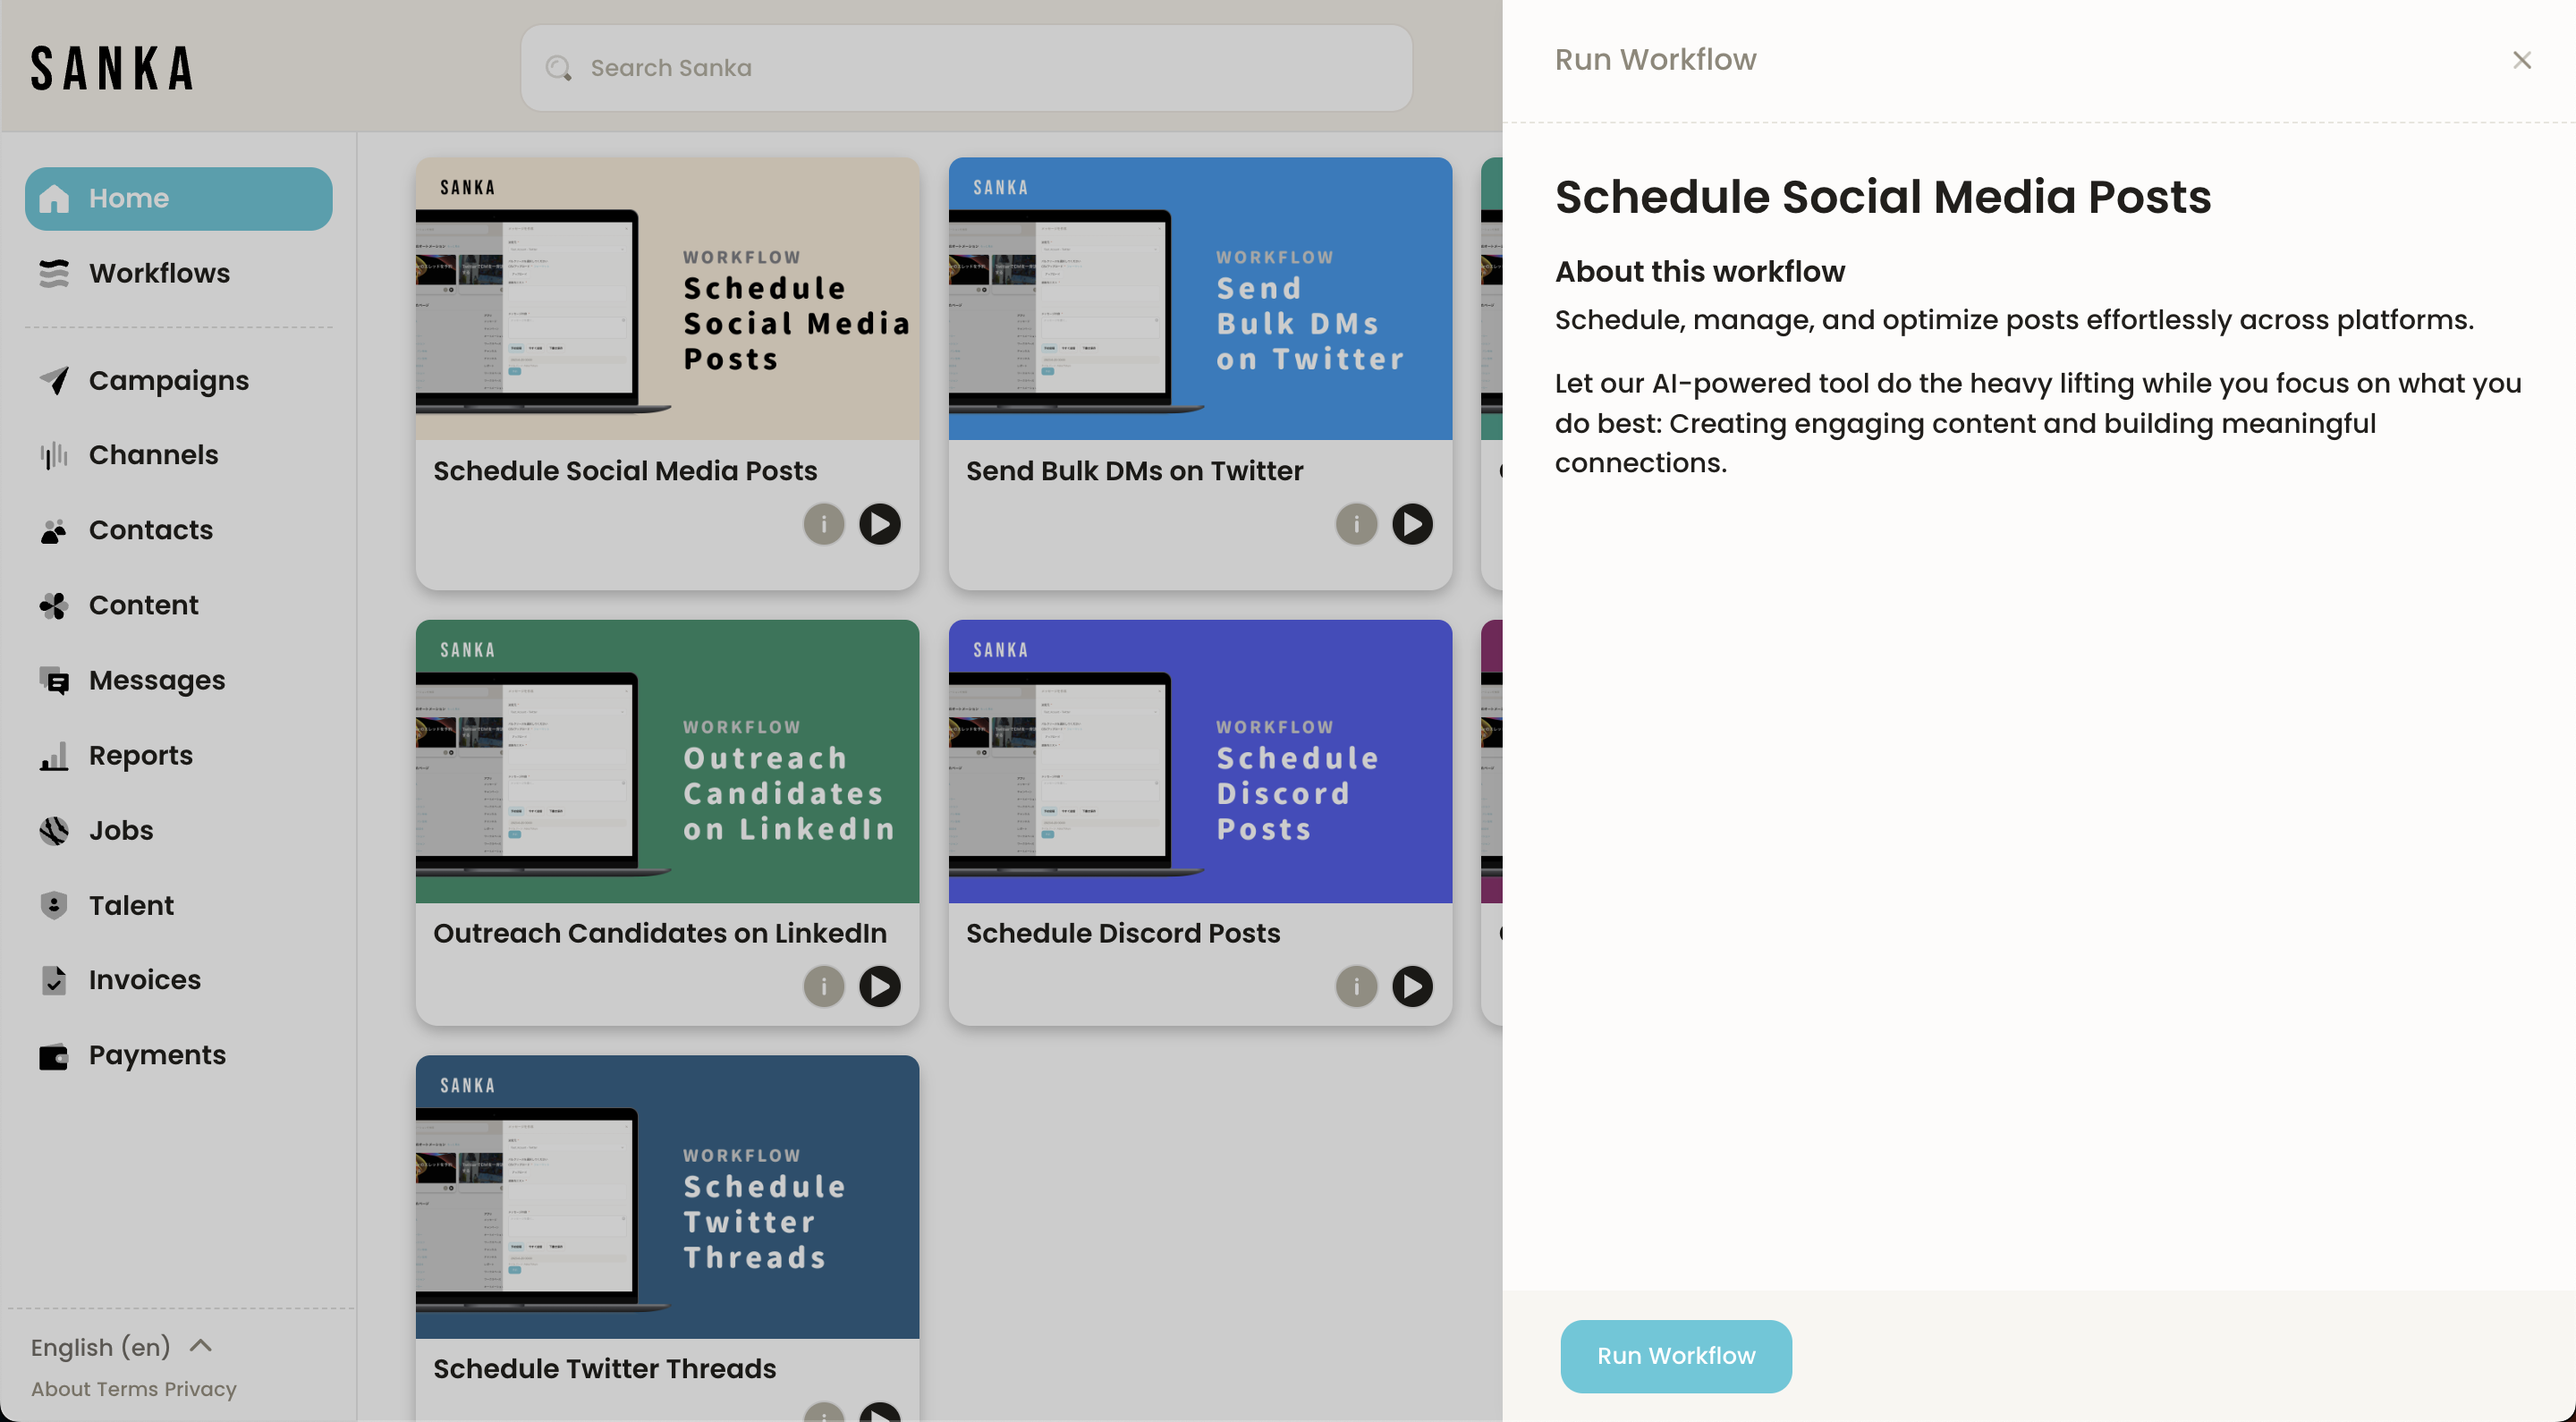Image resolution: width=2576 pixels, height=1422 pixels.
Task: Click the Messages chat bubble icon
Action: tap(54, 681)
